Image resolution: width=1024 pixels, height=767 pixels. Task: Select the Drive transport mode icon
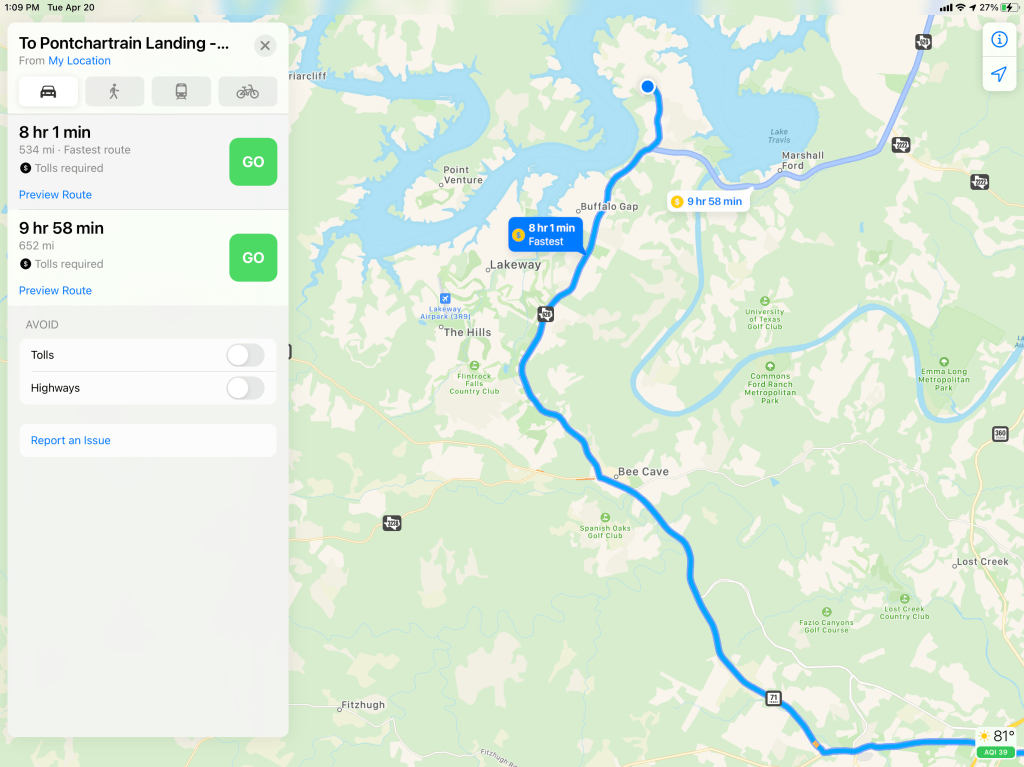pos(48,91)
